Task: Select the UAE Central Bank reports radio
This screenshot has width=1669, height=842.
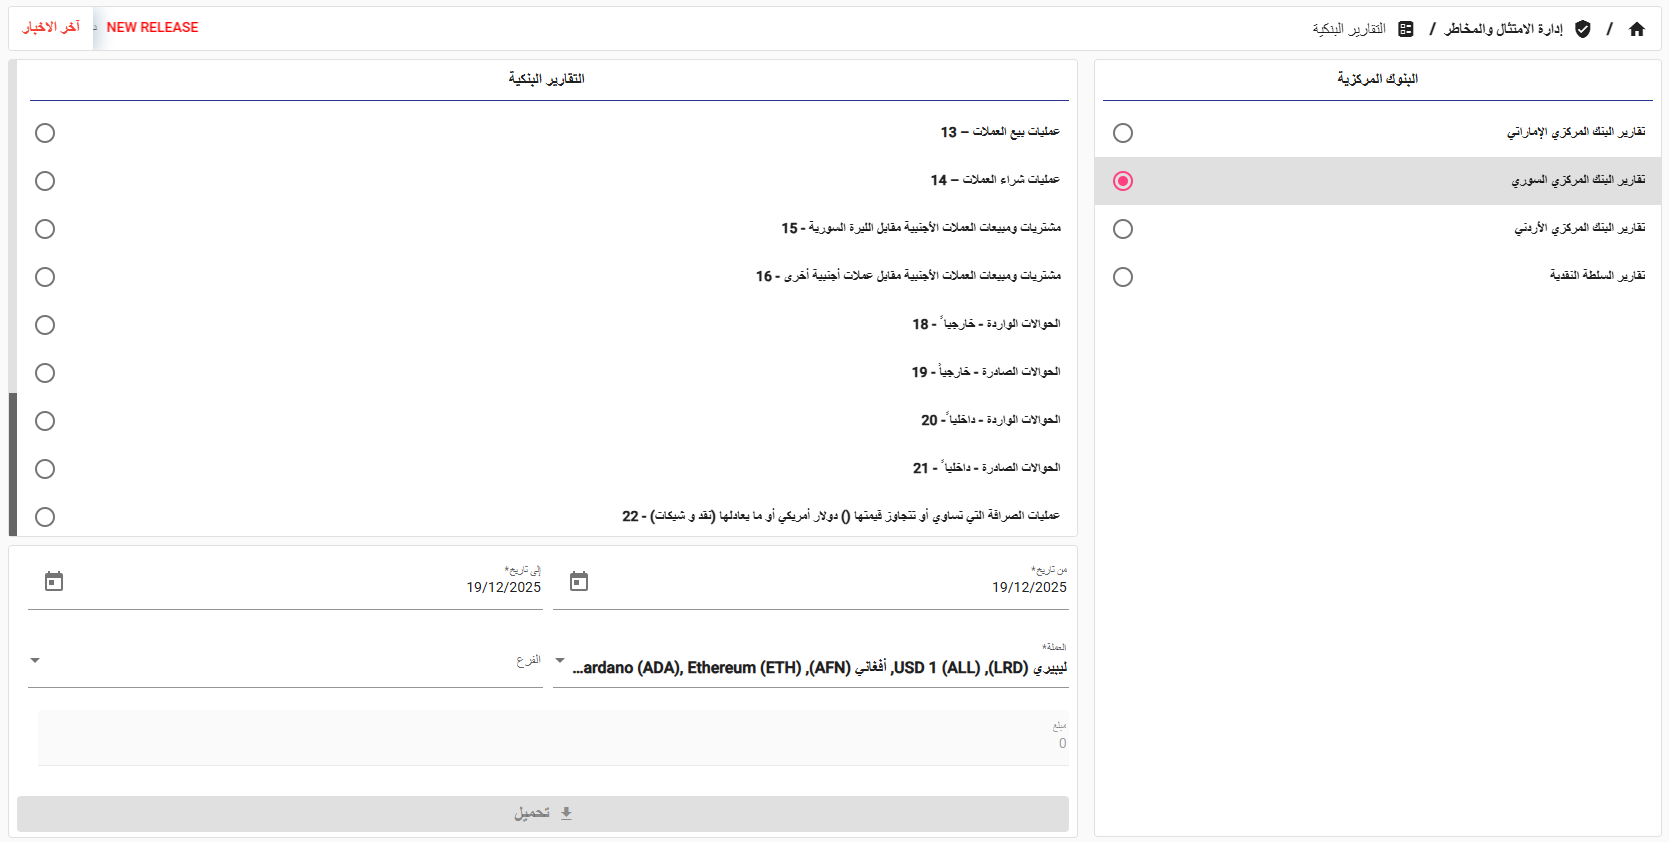Action: coord(1123,133)
